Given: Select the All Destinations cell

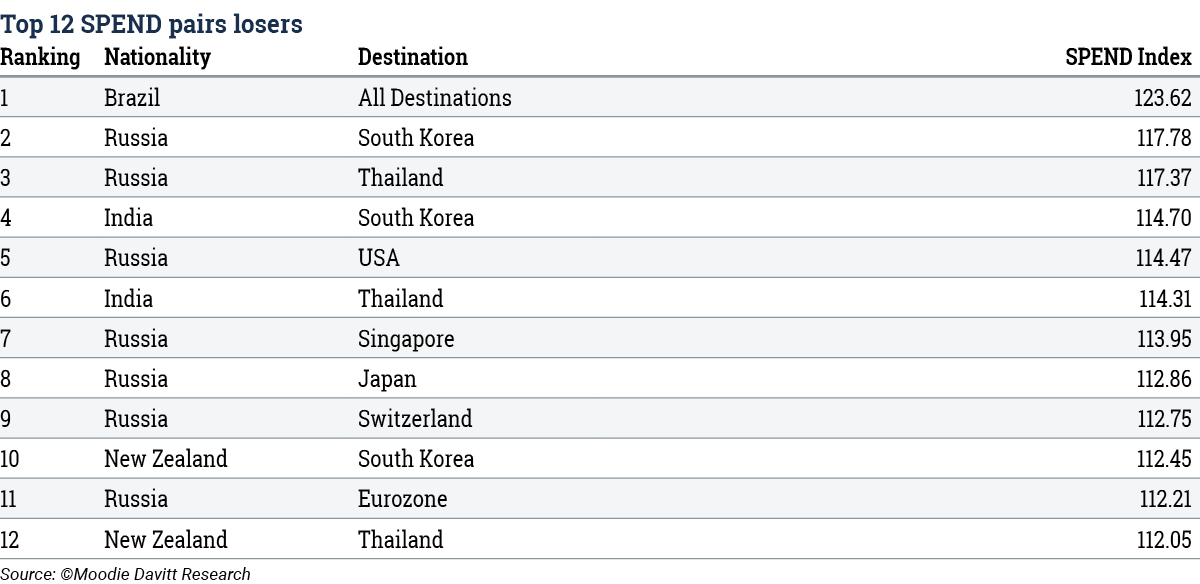Looking at the screenshot, I should click(435, 98).
